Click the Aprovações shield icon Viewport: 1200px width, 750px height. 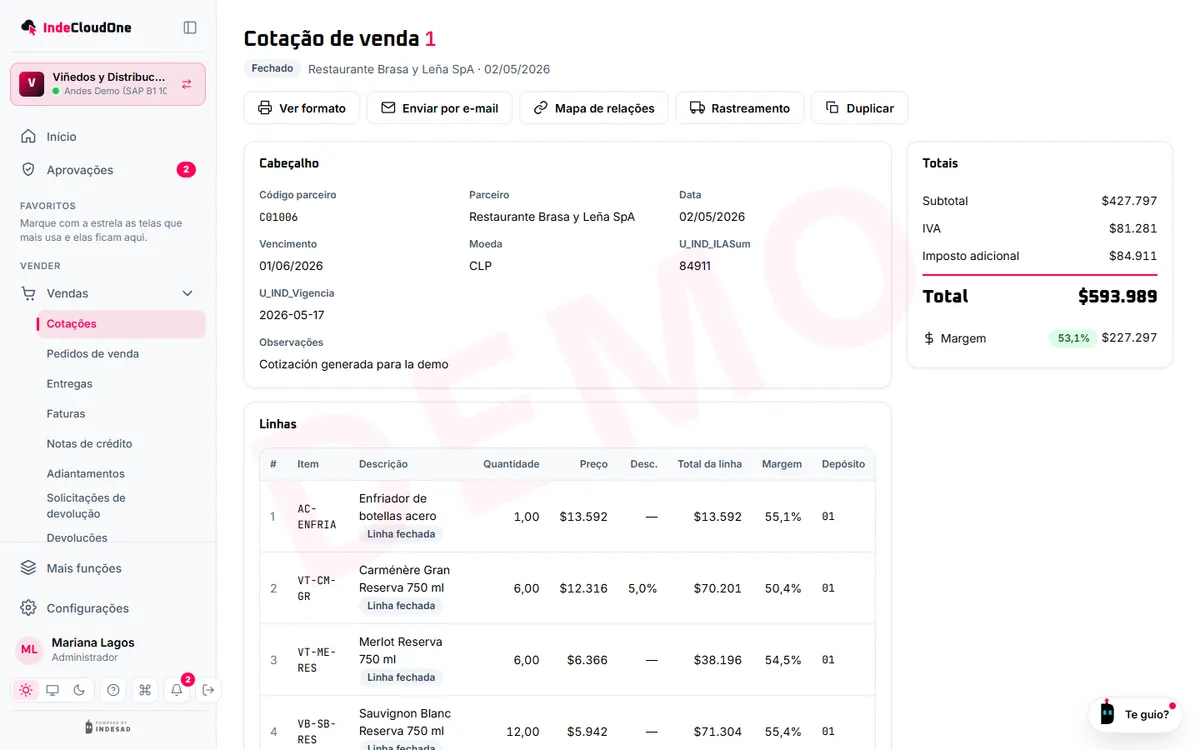coord(28,170)
